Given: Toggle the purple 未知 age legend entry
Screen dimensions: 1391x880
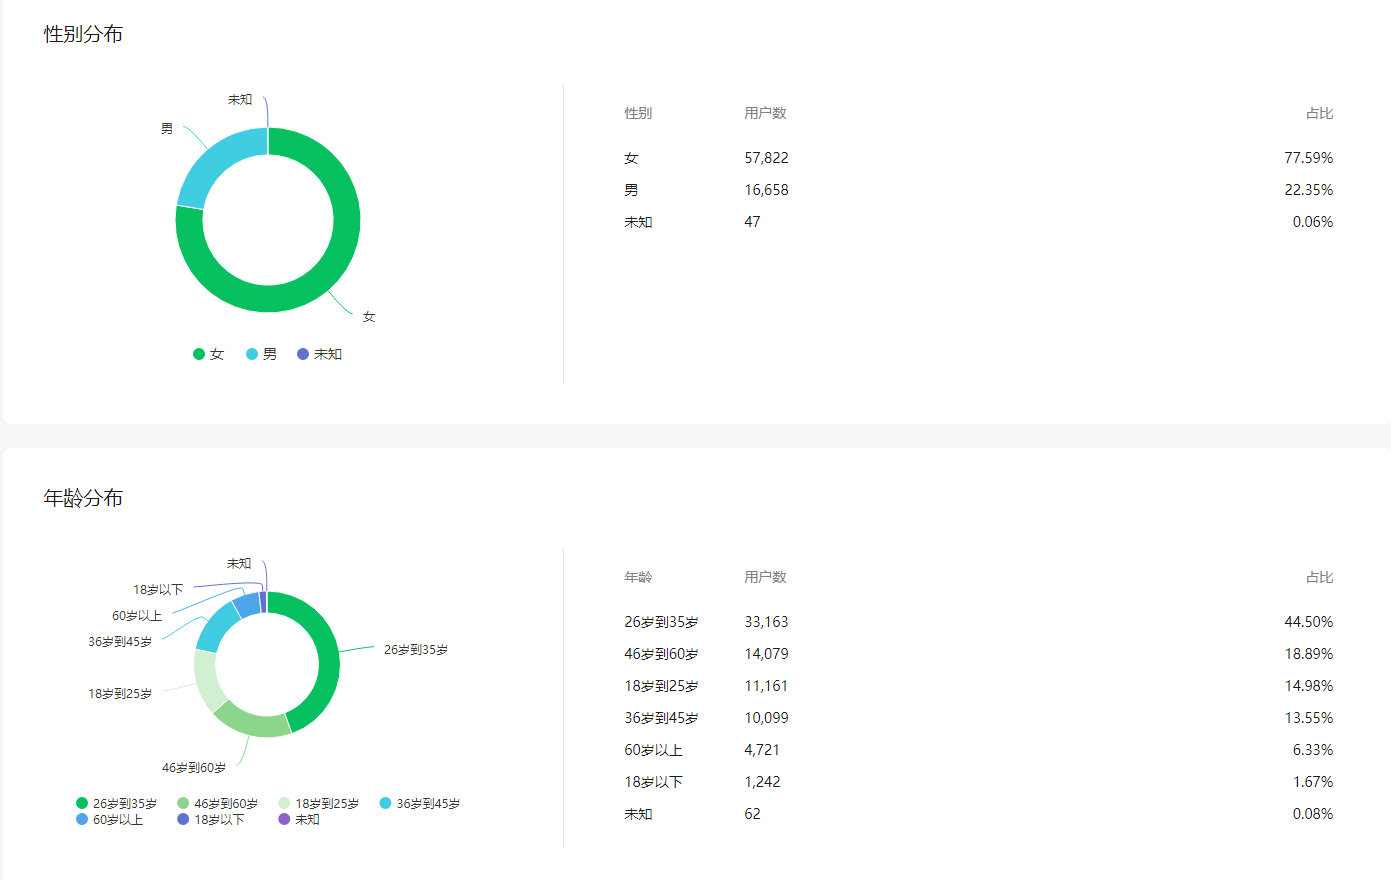Looking at the screenshot, I should point(300,819).
